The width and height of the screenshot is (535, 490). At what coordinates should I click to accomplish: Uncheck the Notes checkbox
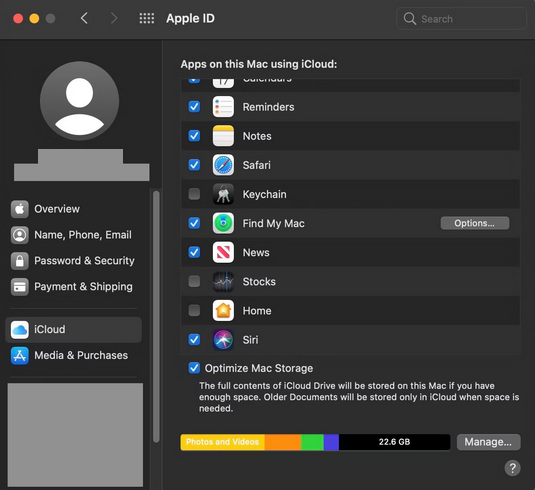click(194, 136)
